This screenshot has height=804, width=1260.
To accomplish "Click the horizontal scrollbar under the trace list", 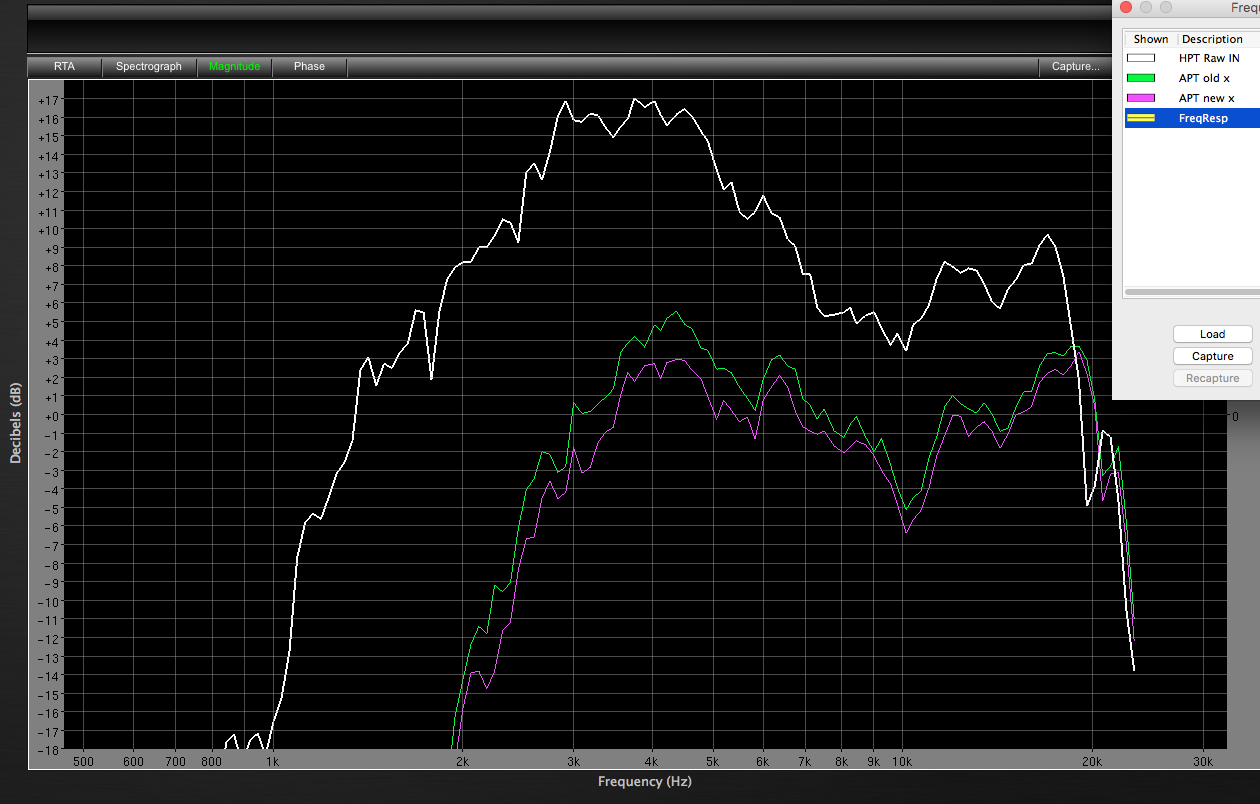I will [x=1191, y=292].
